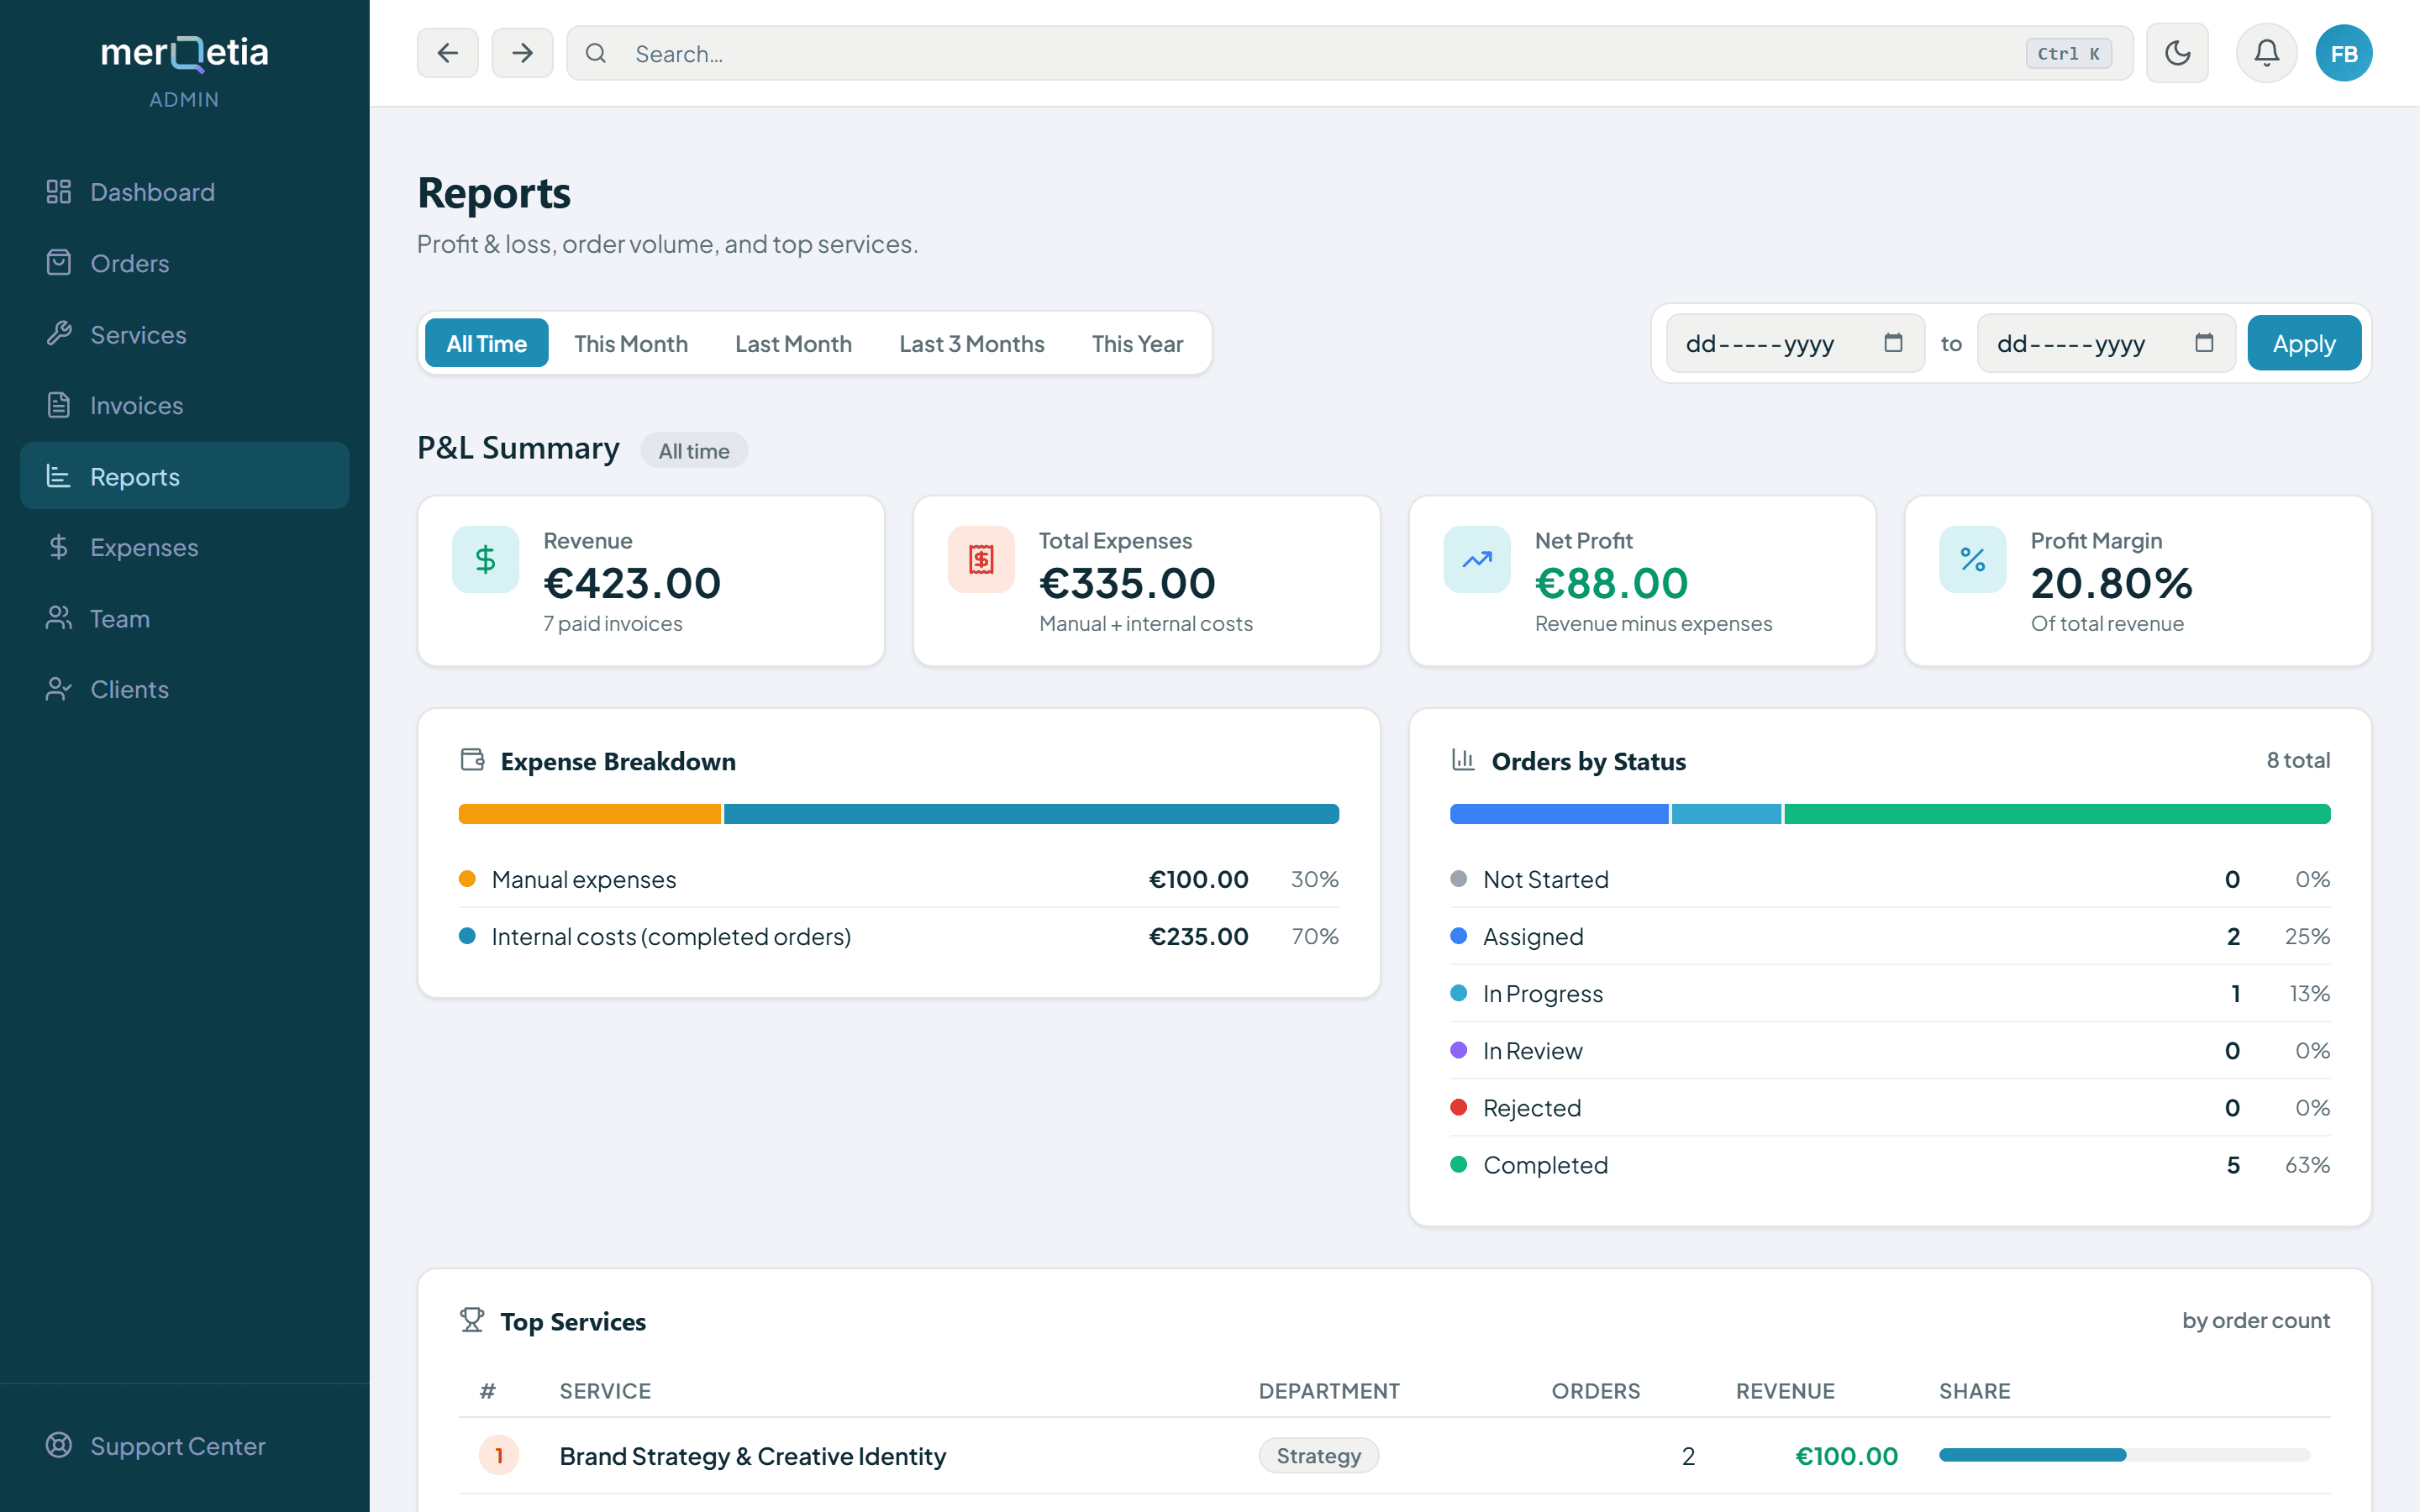Open Orders page from the sidebar
This screenshot has width=2420, height=1512.
(x=184, y=263)
